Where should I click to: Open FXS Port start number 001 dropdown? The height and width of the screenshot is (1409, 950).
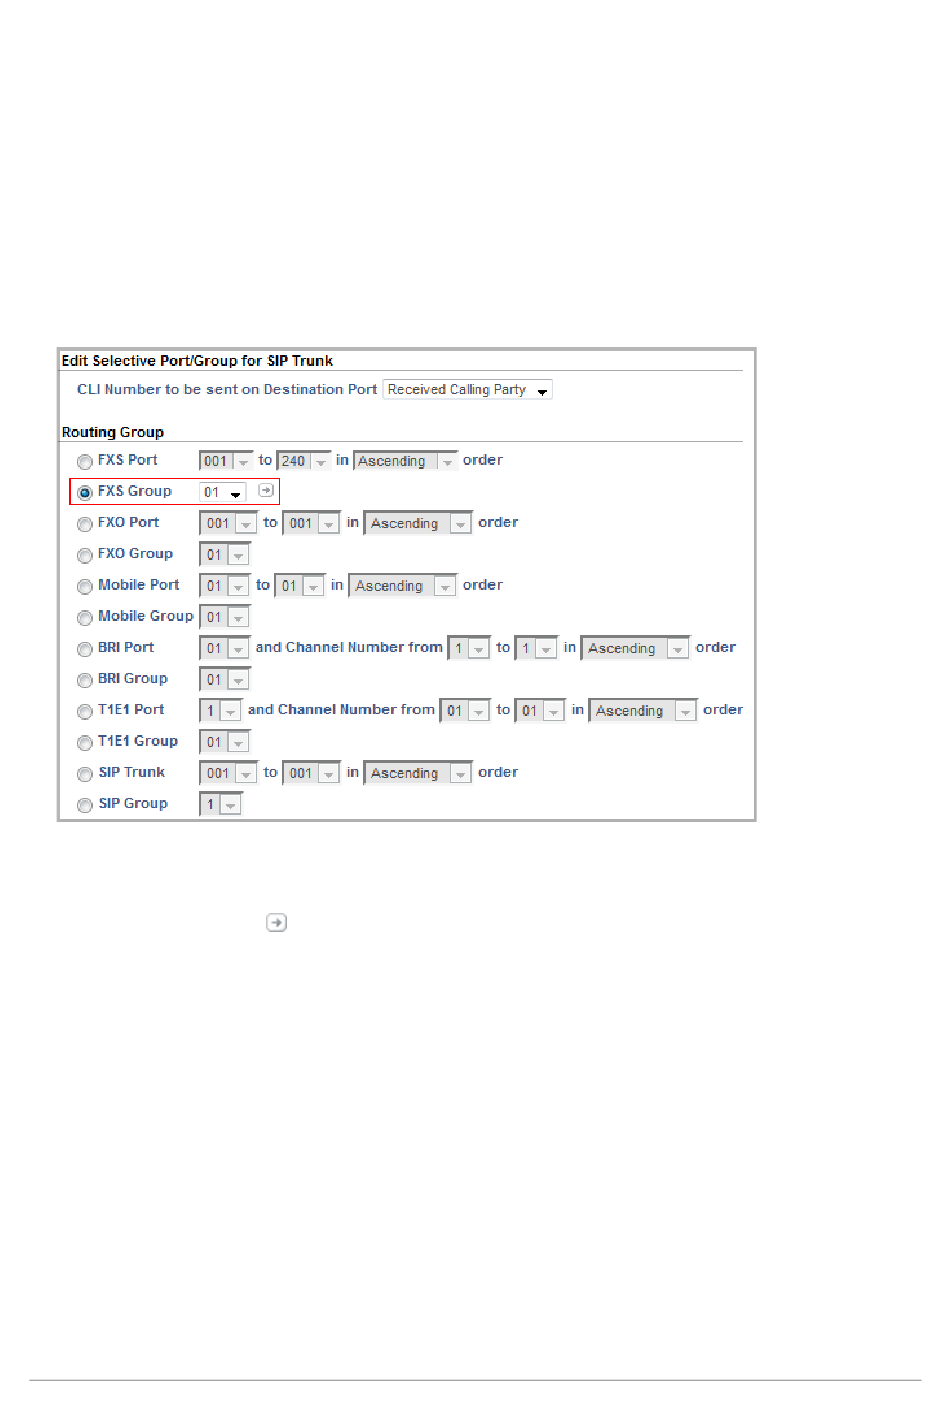coord(227,461)
